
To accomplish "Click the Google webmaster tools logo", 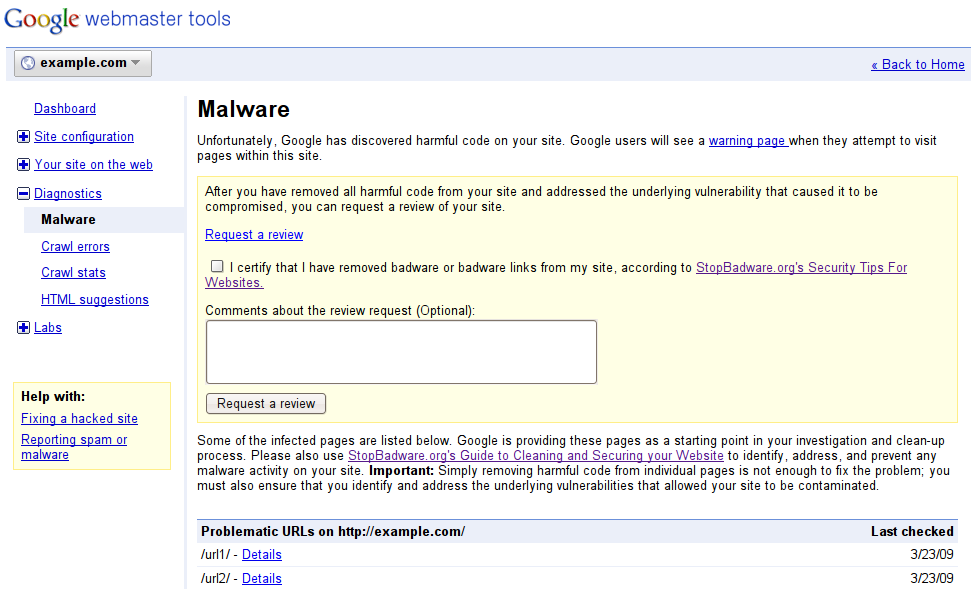I will click(x=117, y=20).
